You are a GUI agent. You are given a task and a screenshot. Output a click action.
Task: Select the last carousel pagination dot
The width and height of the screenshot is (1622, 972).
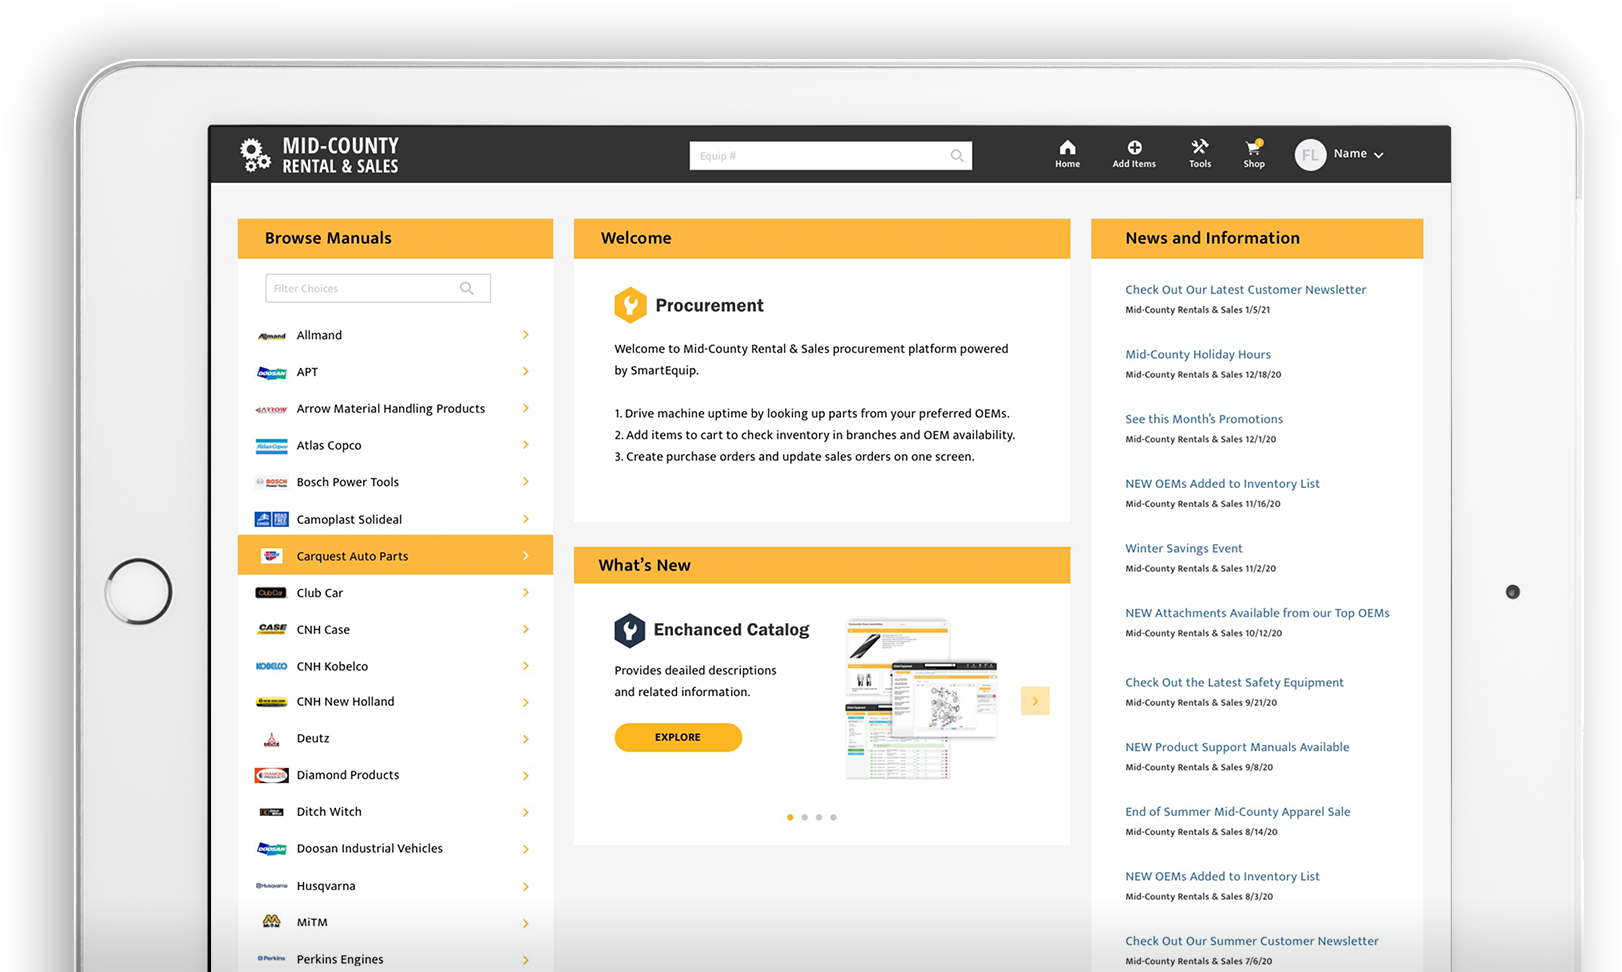(833, 817)
